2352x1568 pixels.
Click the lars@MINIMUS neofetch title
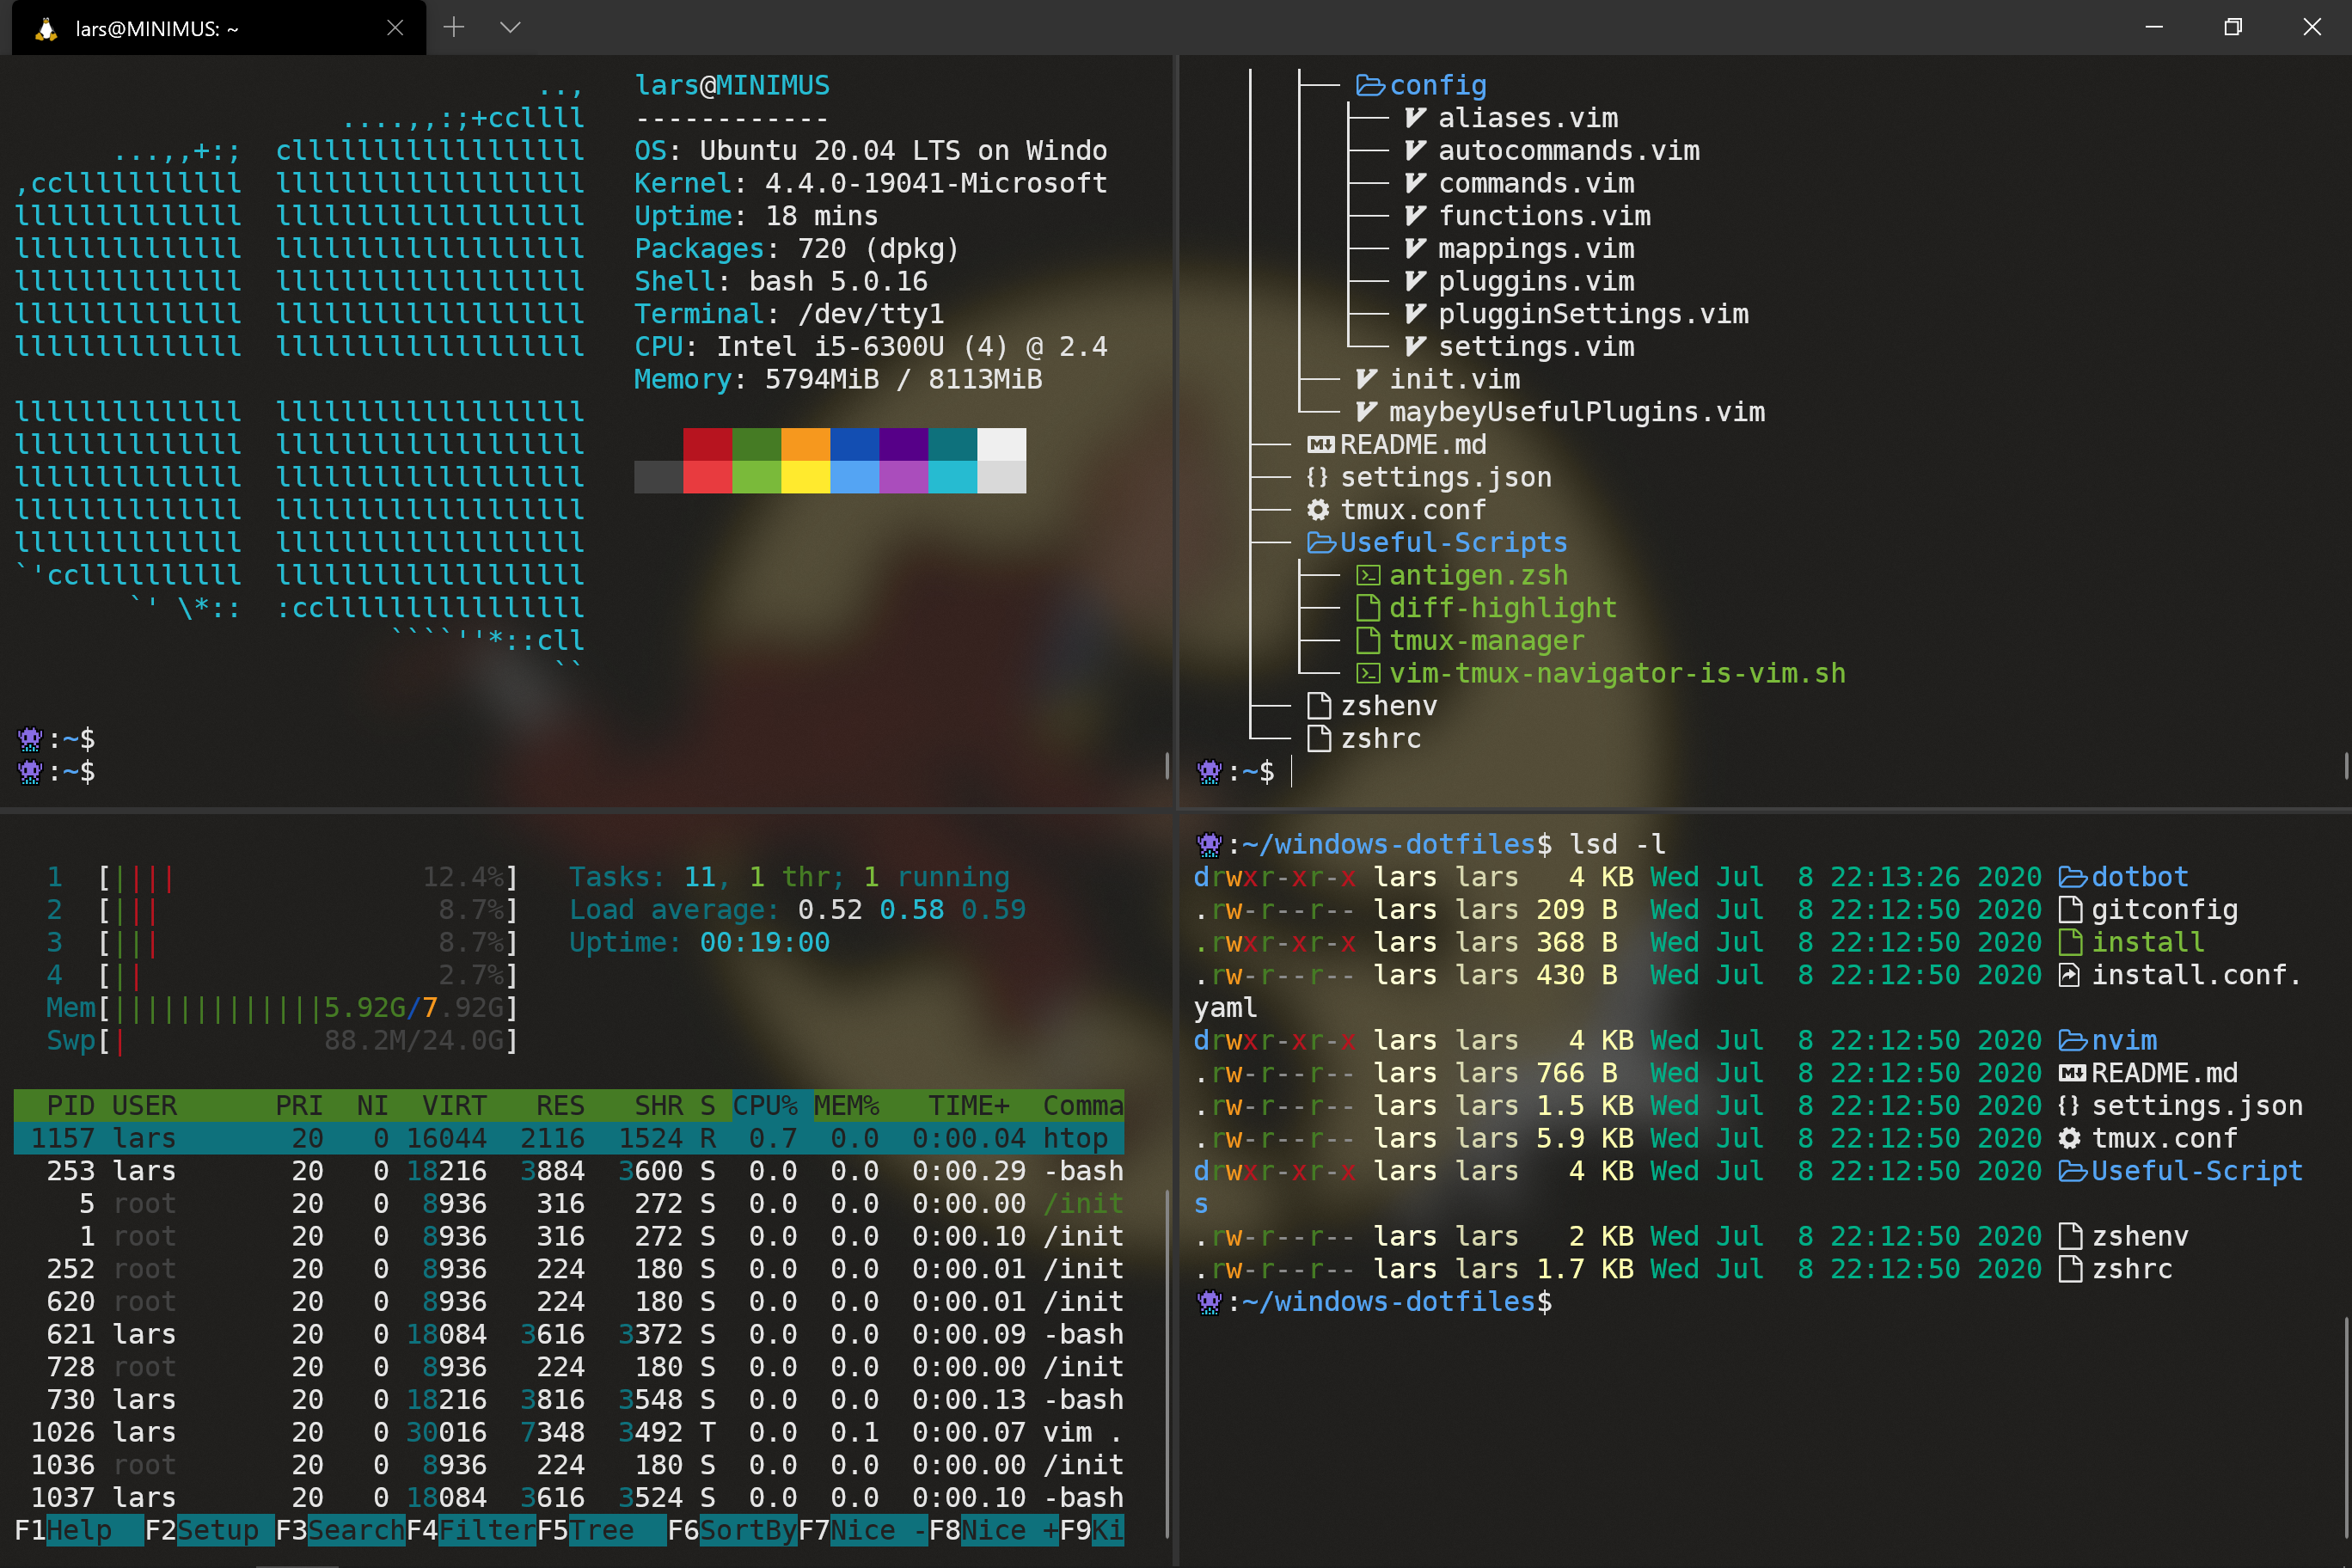(x=732, y=86)
